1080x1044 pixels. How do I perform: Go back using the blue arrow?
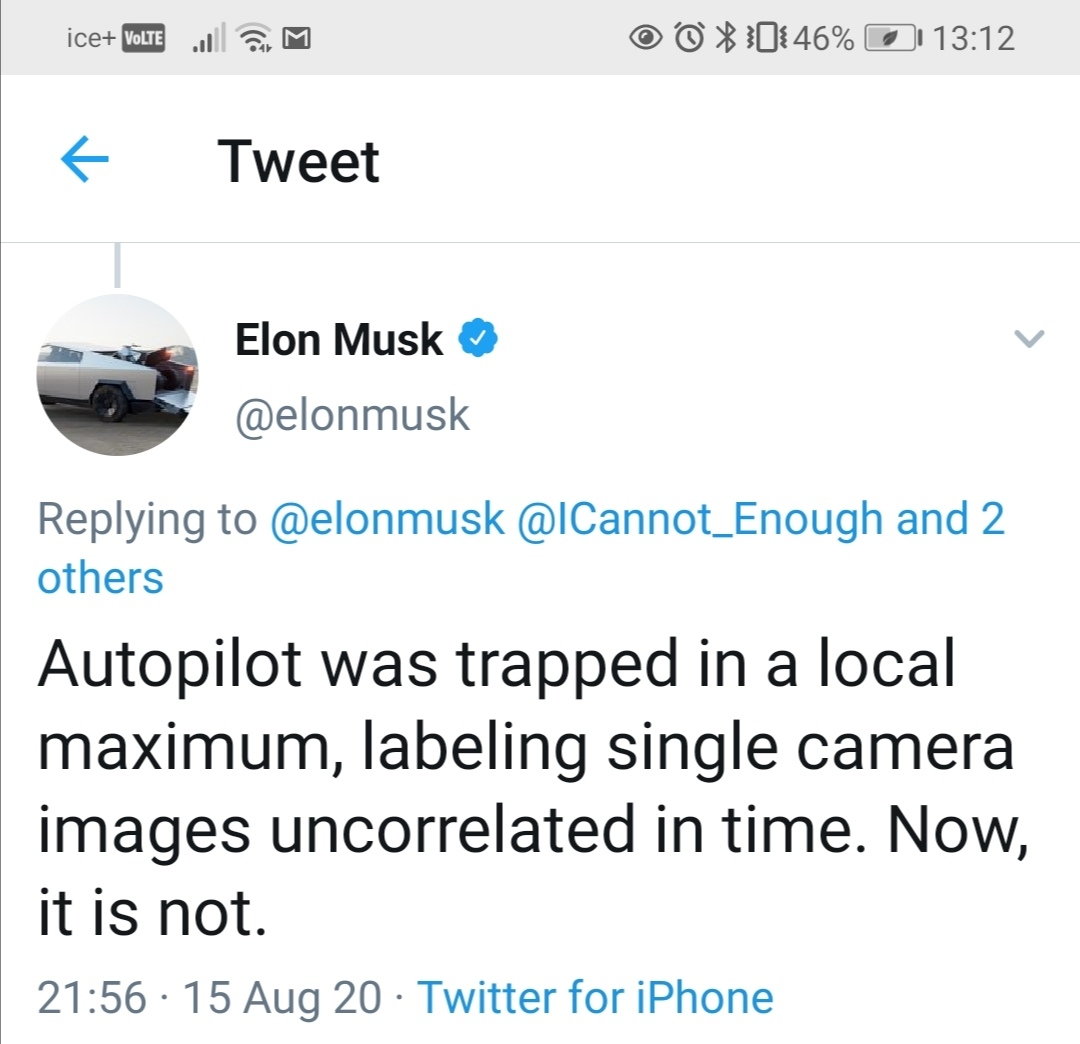pos(85,159)
